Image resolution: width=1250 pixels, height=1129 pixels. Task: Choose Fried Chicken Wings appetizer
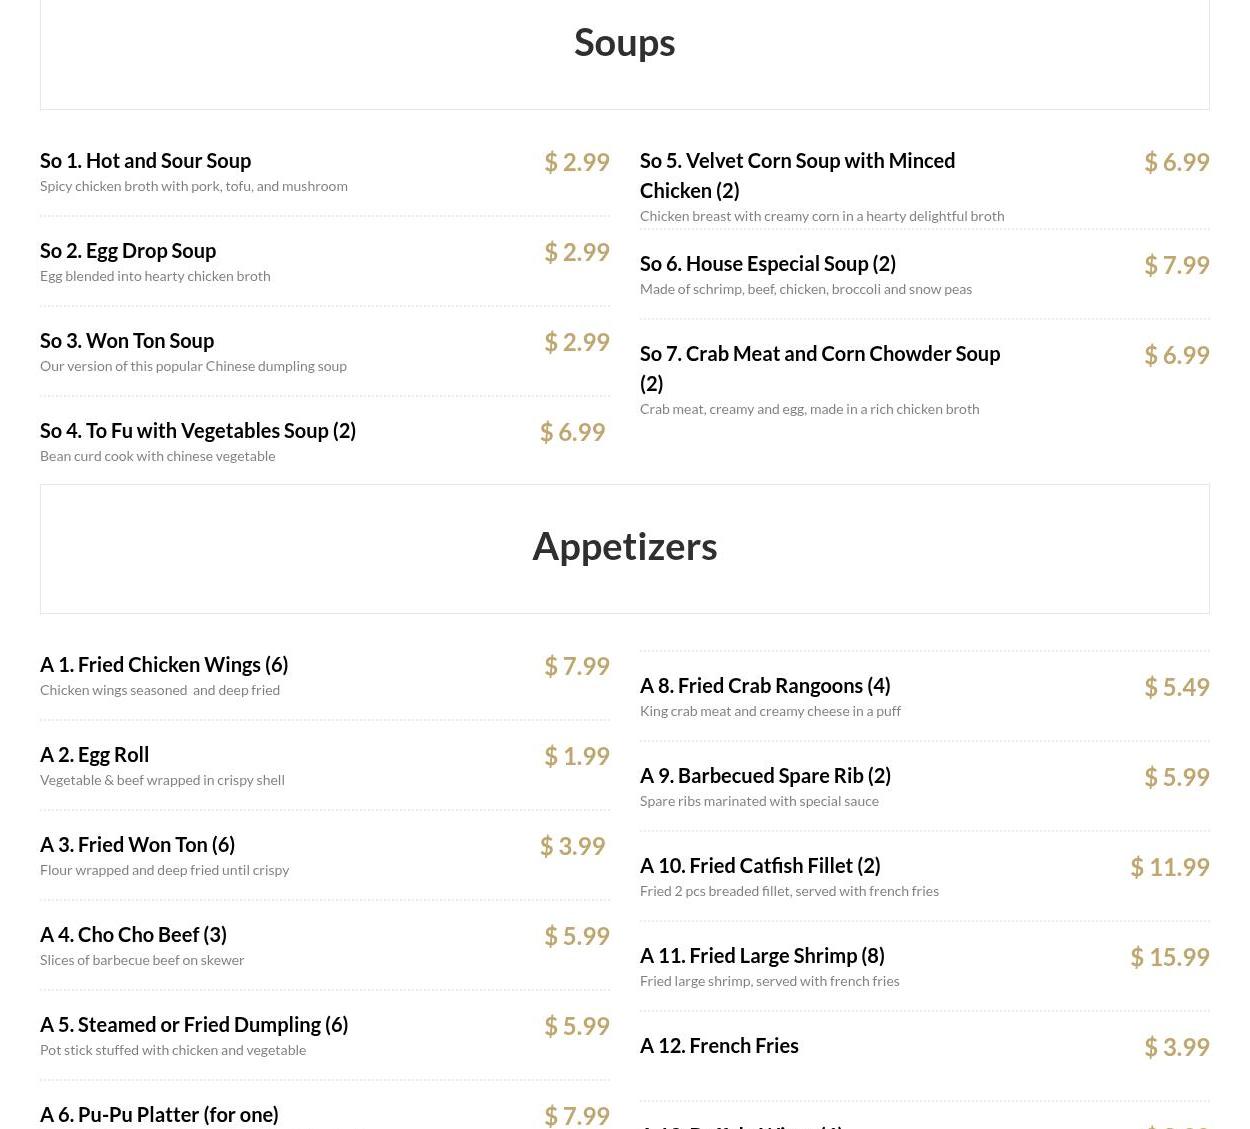click(164, 665)
